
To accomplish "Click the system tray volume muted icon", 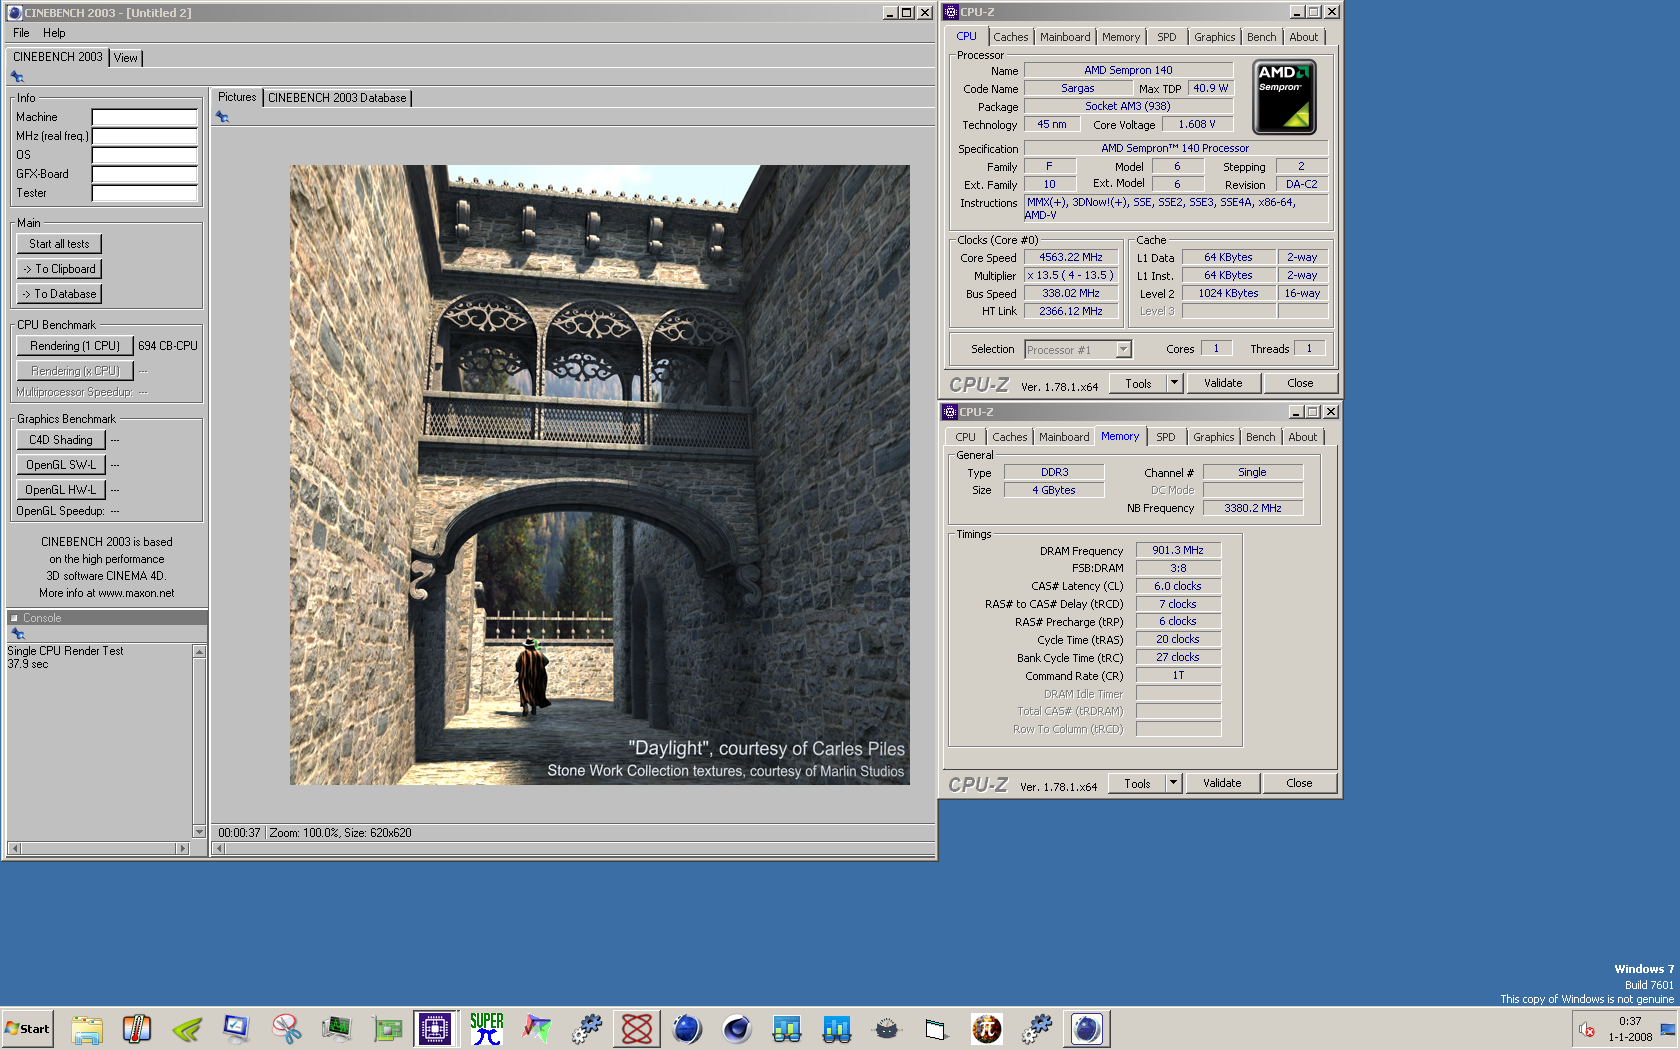I will [1586, 1029].
